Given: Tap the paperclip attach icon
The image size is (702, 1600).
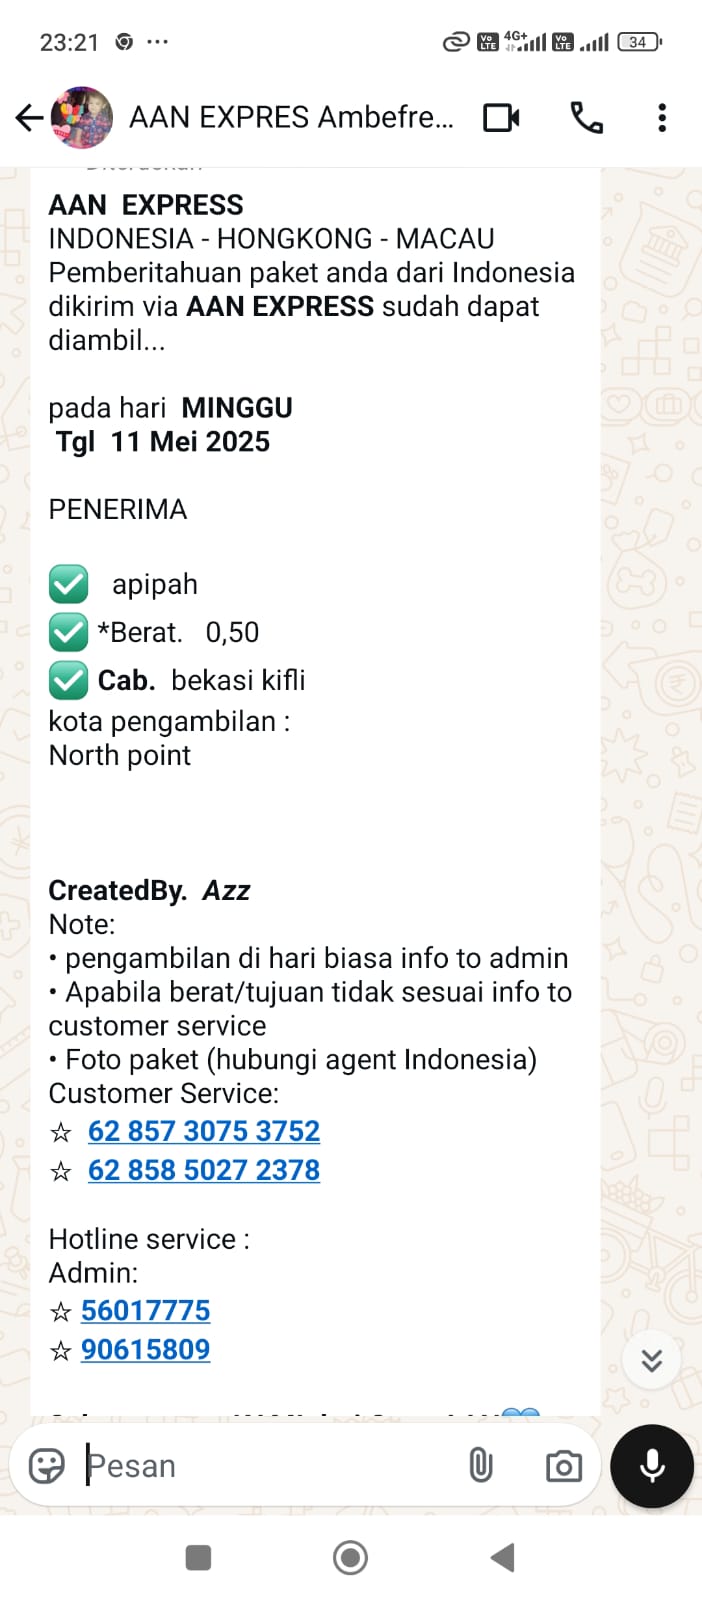Looking at the screenshot, I should (481, 1466).
